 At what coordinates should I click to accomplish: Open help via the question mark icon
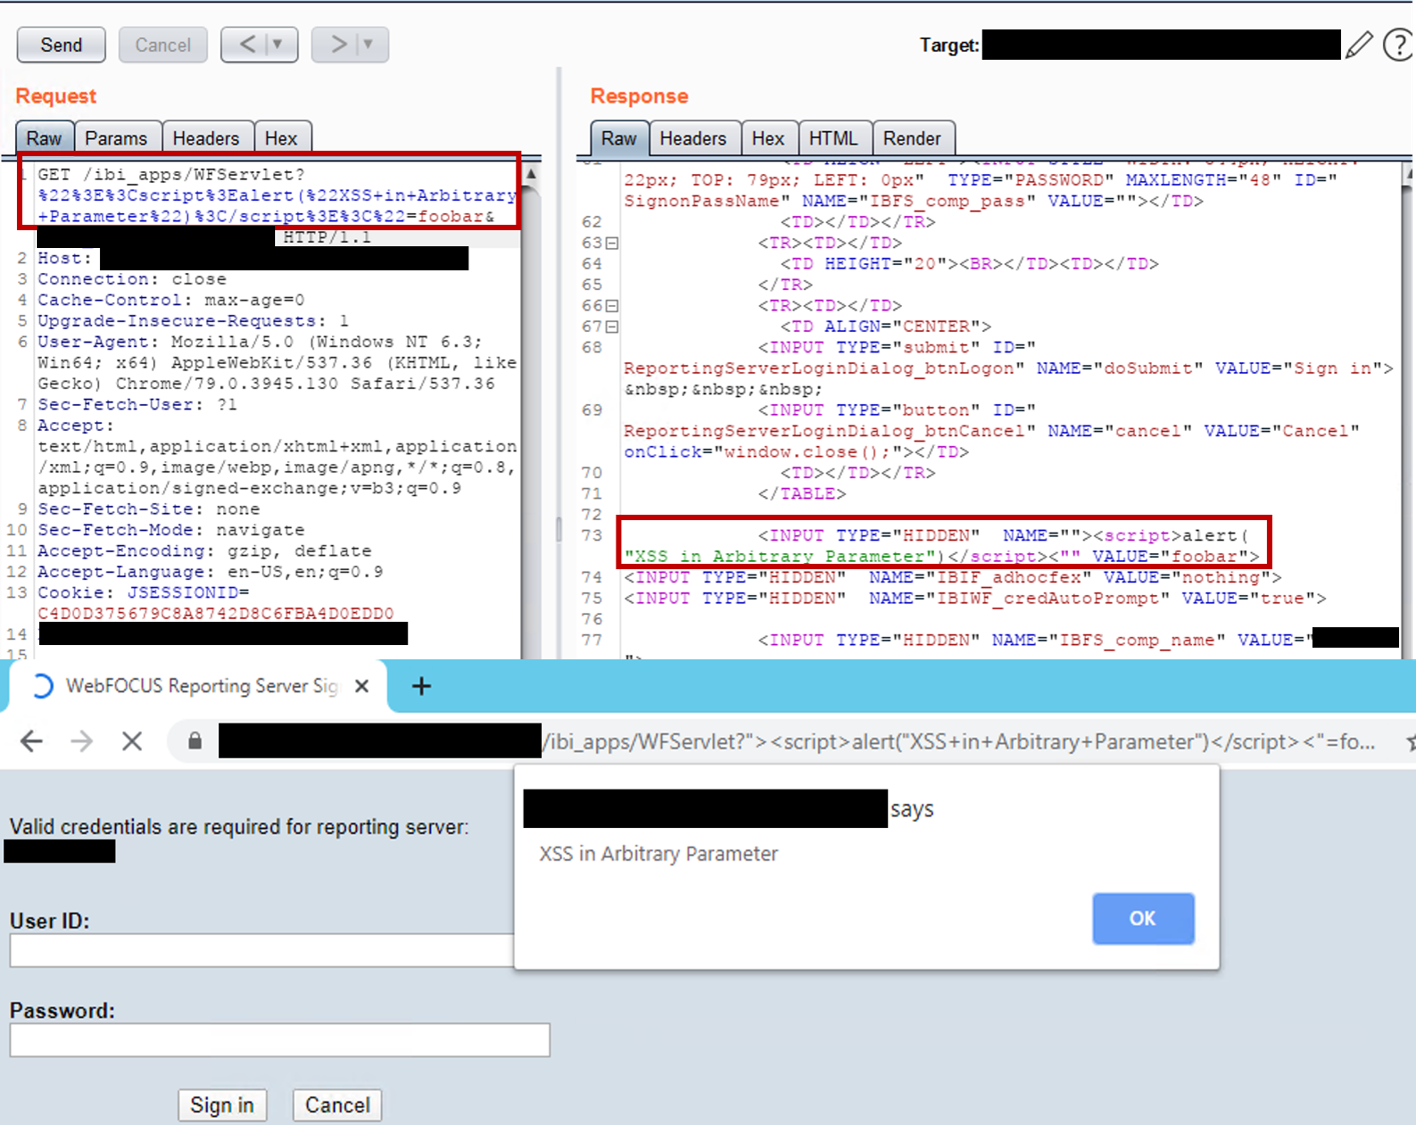click(1398, 45)
